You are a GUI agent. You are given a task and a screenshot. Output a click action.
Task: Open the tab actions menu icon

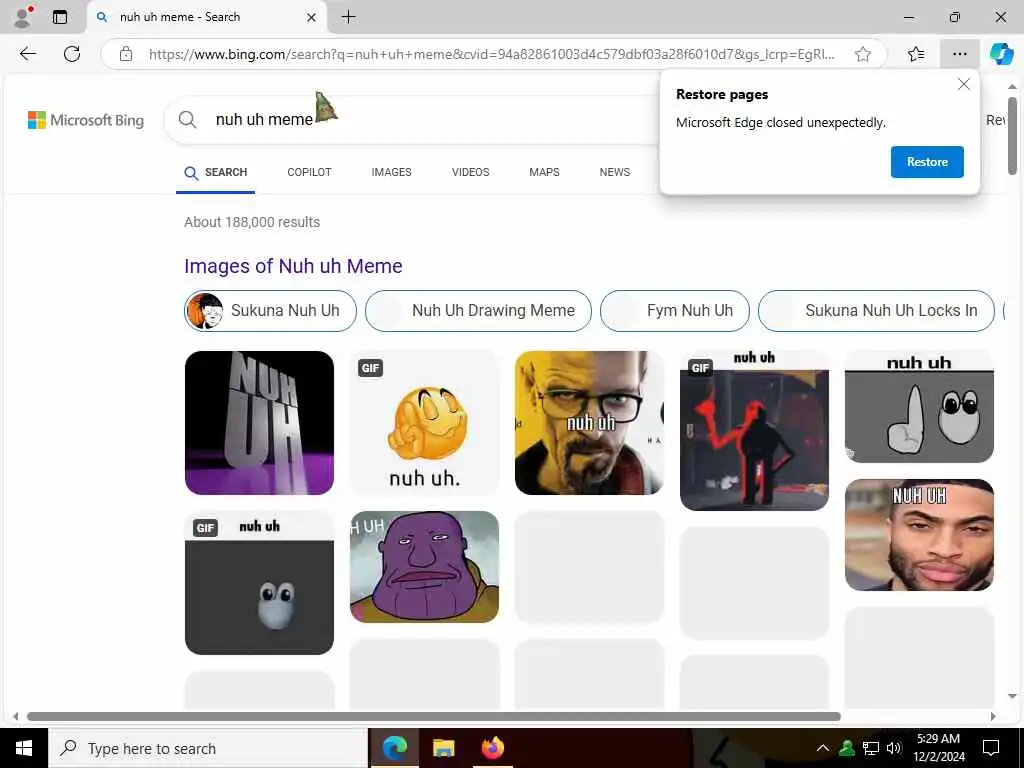tap(60, 17)
